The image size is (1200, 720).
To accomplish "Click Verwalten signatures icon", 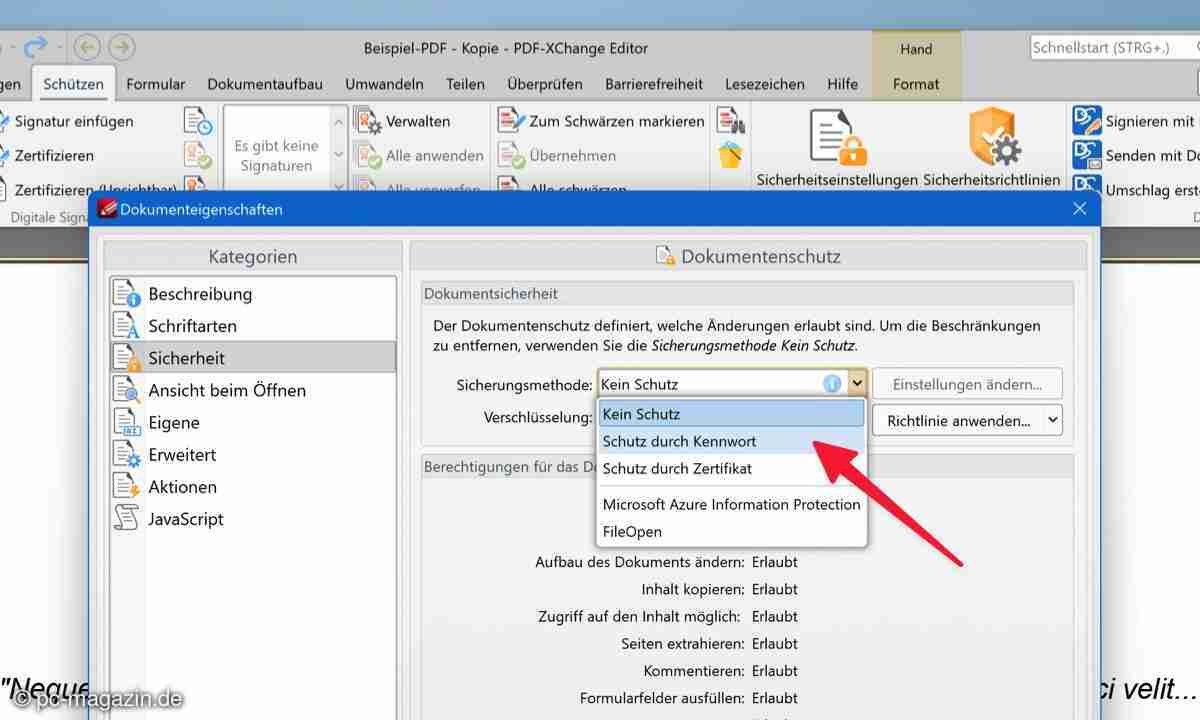I will click(369, 121).
